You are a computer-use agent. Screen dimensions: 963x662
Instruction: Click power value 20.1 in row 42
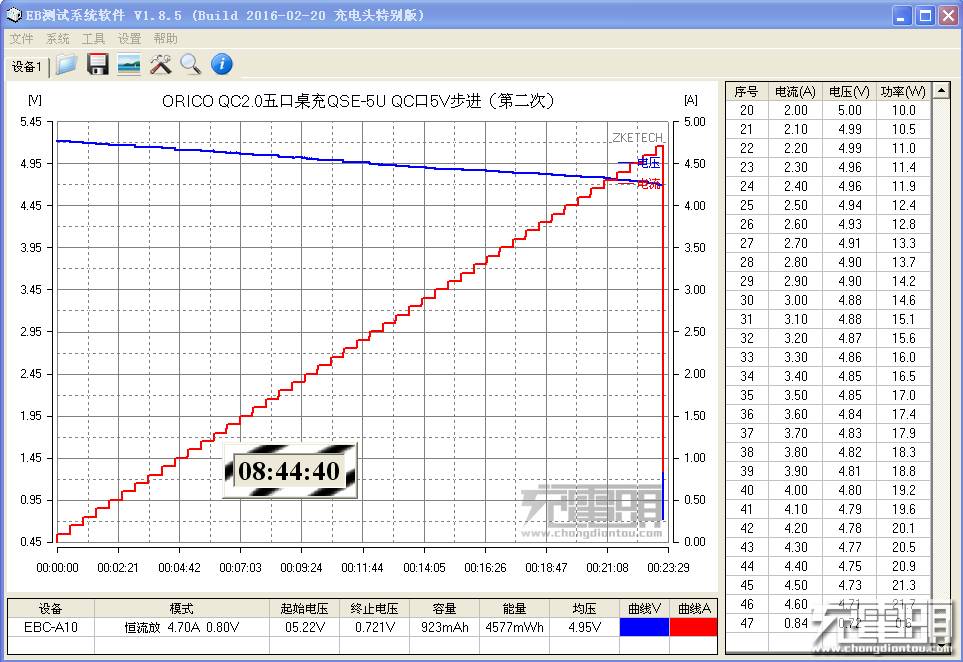point(903,528)
